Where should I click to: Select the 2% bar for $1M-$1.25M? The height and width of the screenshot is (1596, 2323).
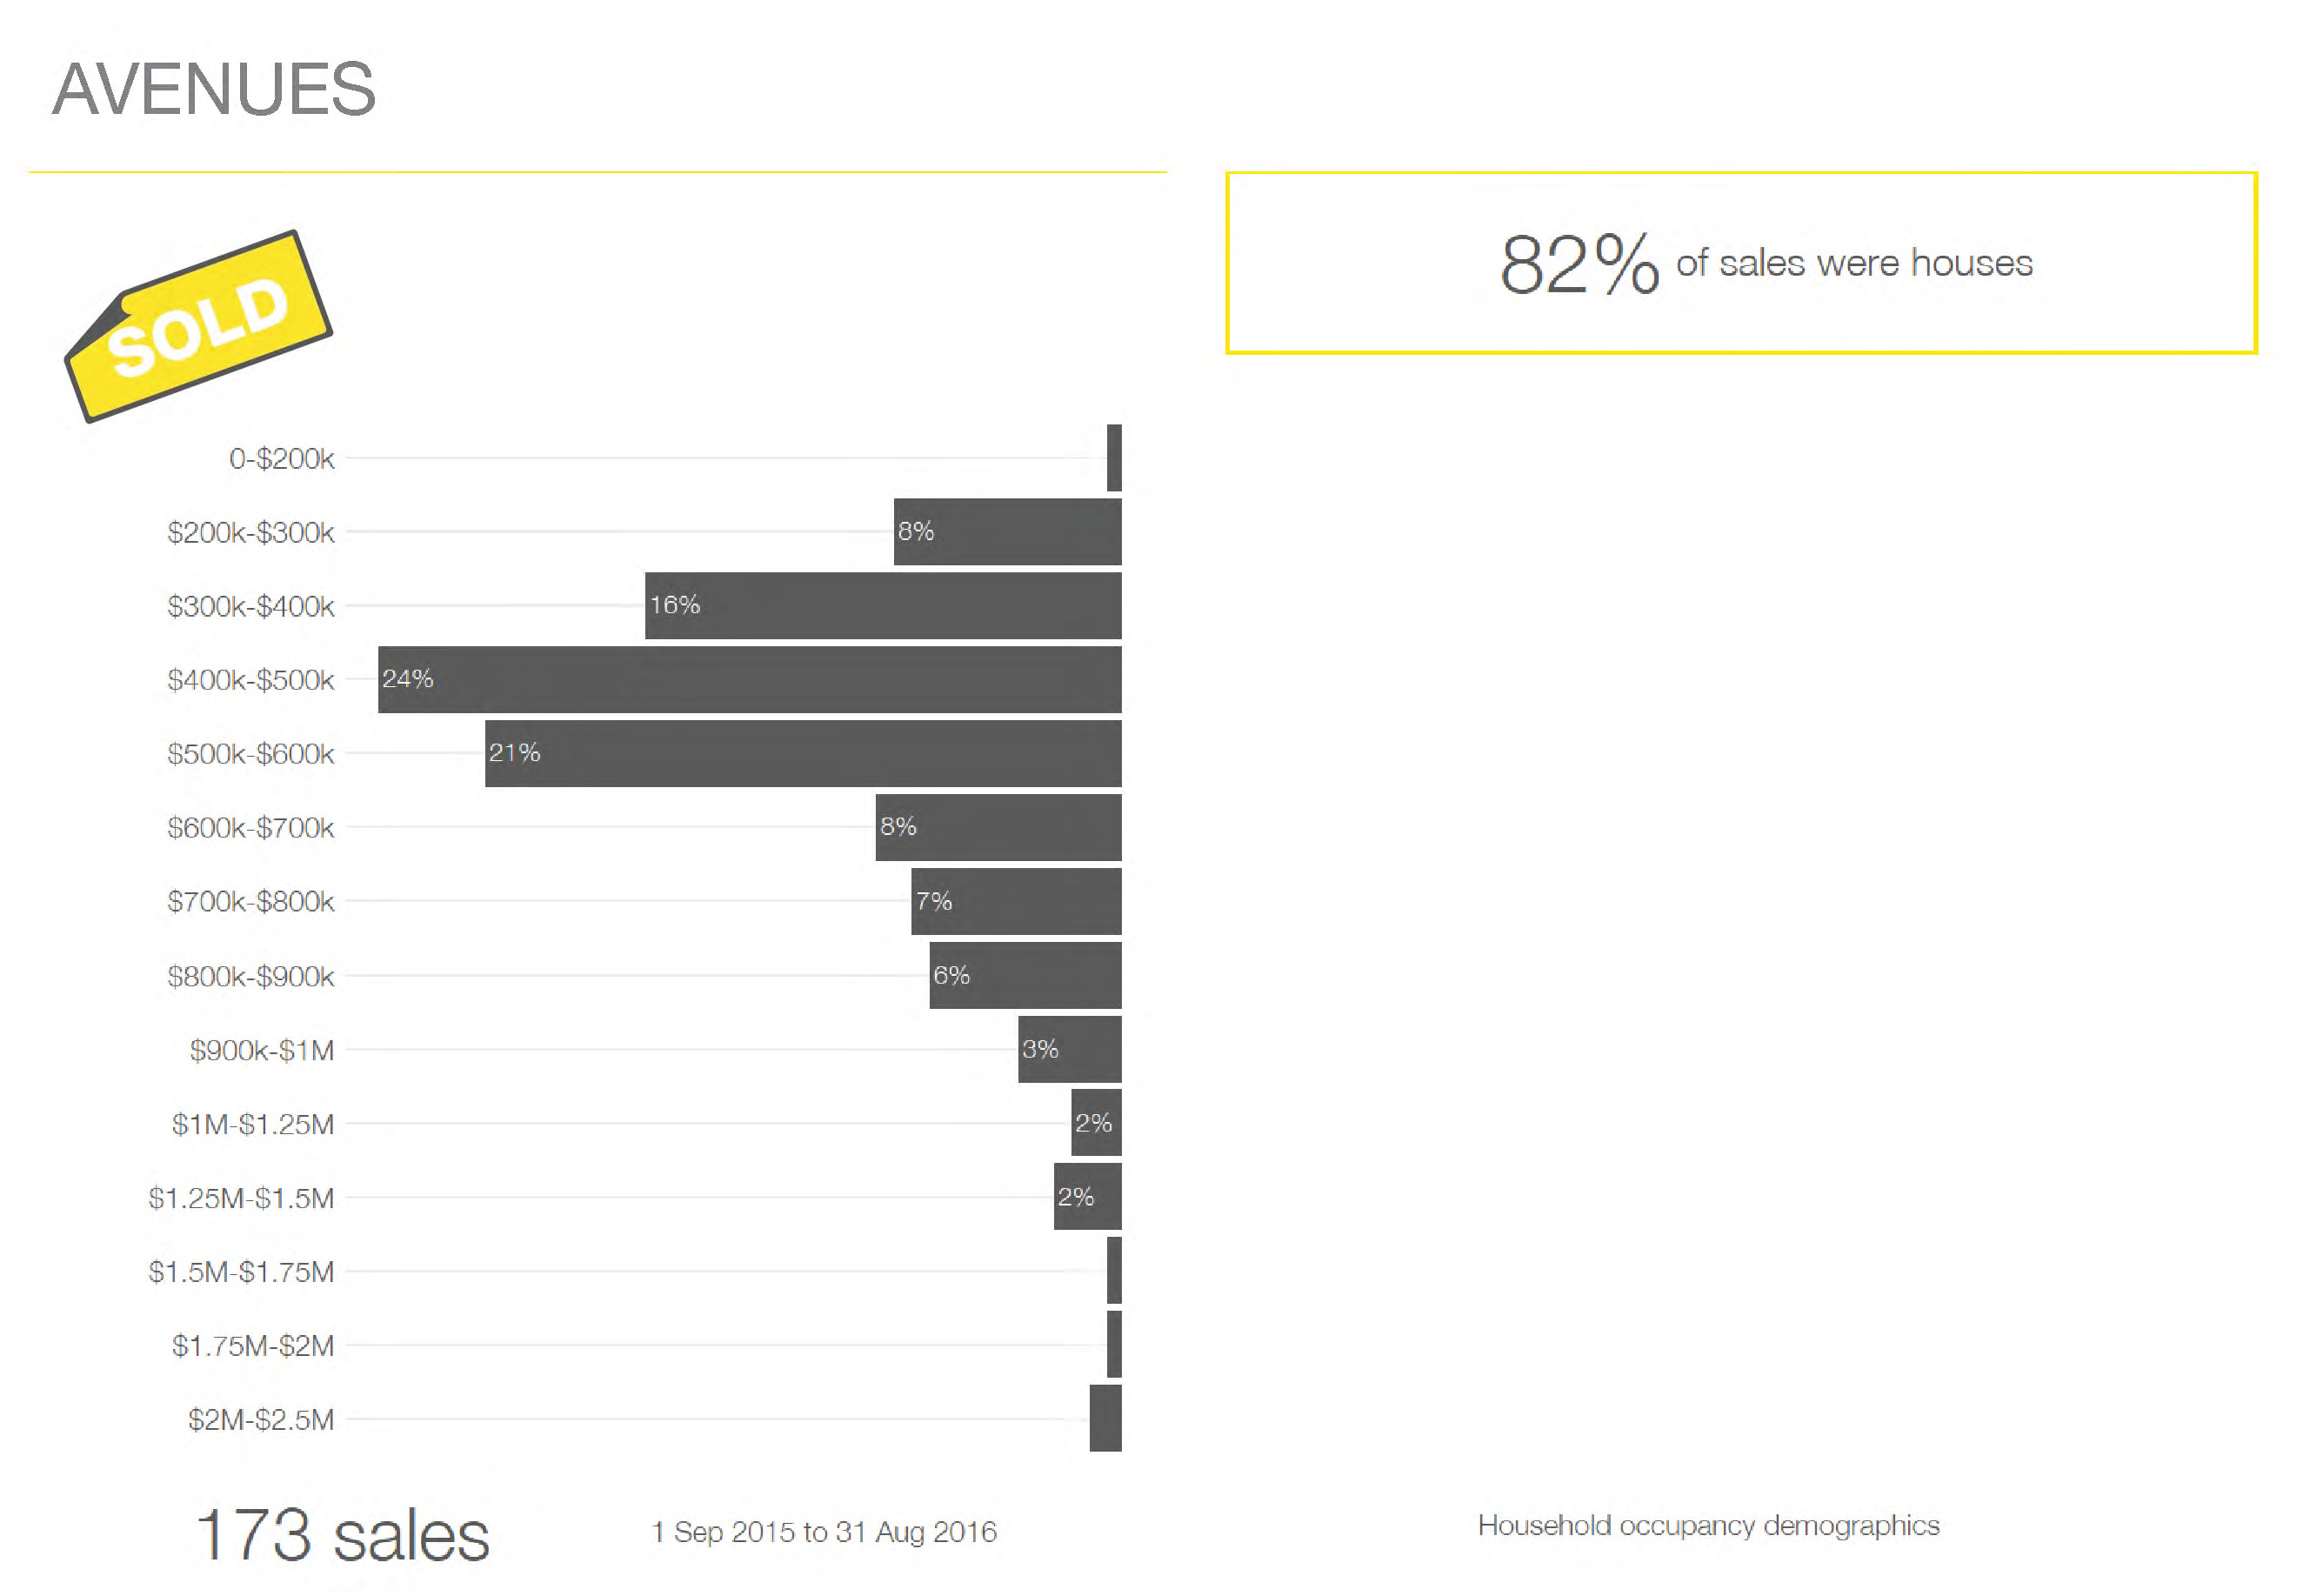tap(1096, 1124)
